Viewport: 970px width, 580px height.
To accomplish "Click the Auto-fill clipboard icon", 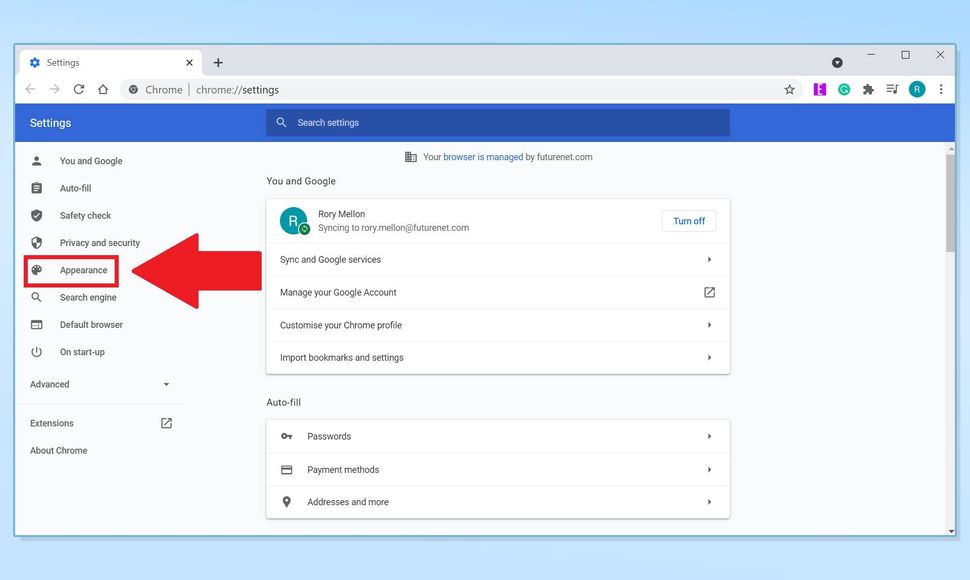I will click(x=37, y=188).
